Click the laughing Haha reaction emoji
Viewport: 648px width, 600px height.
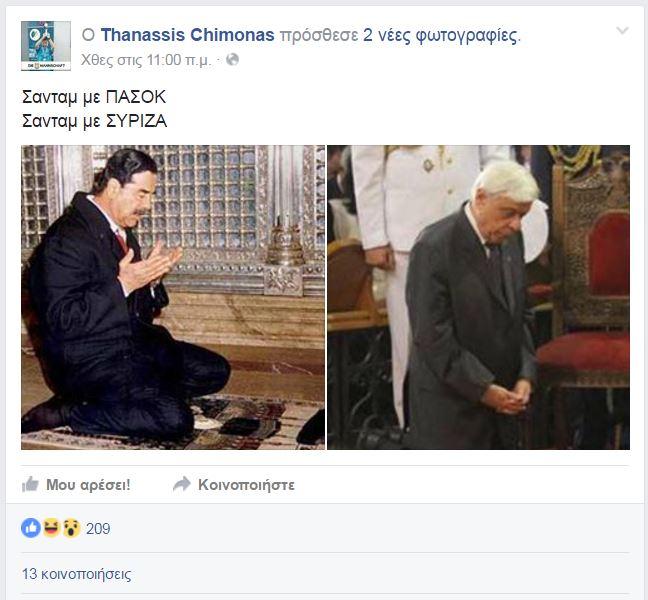click(51, 528)
